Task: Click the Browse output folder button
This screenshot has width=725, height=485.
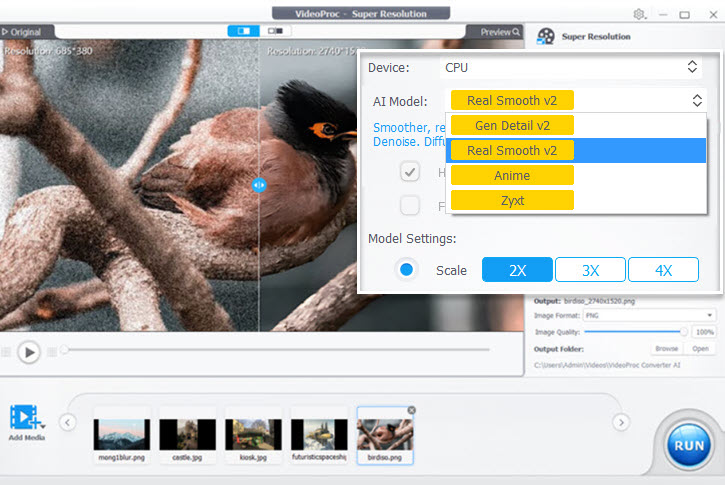Action: click(x=666, y=349)
